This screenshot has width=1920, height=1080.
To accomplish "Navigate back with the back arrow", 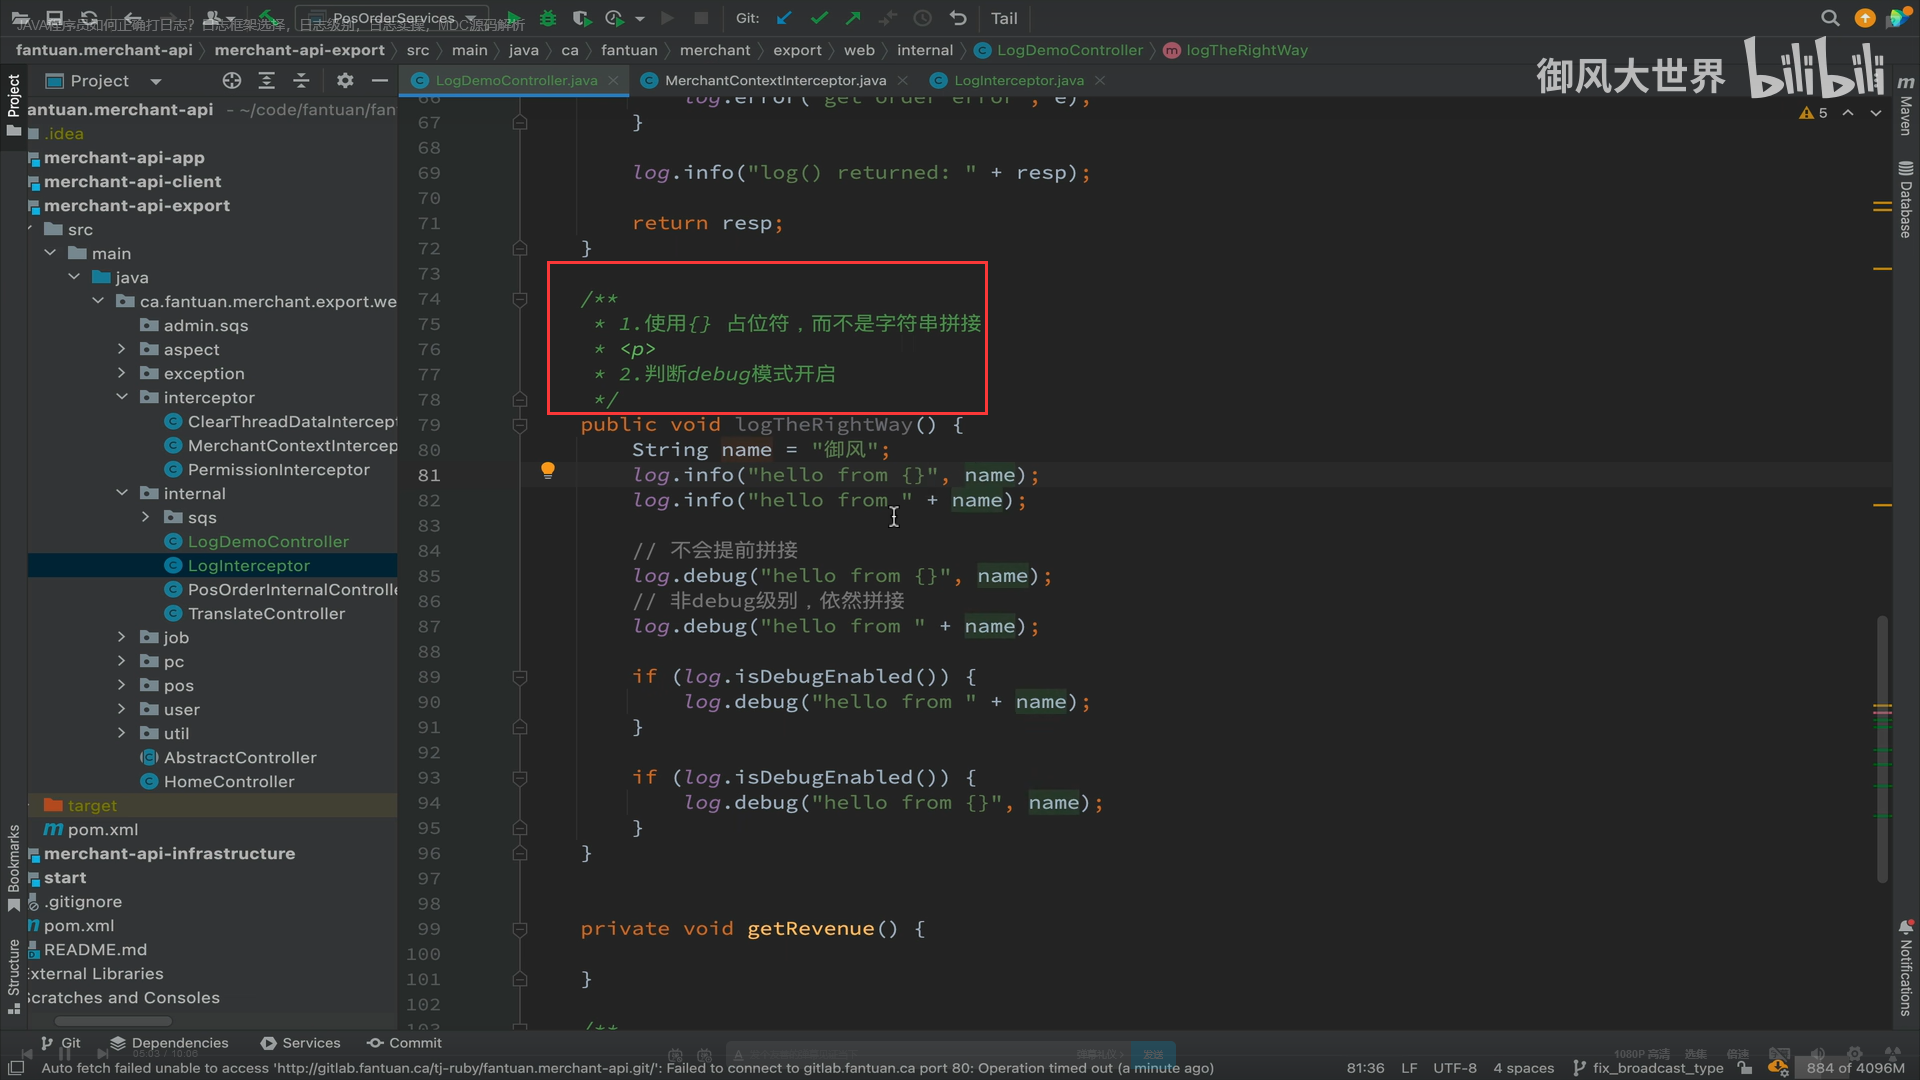I will coord(133,18).
